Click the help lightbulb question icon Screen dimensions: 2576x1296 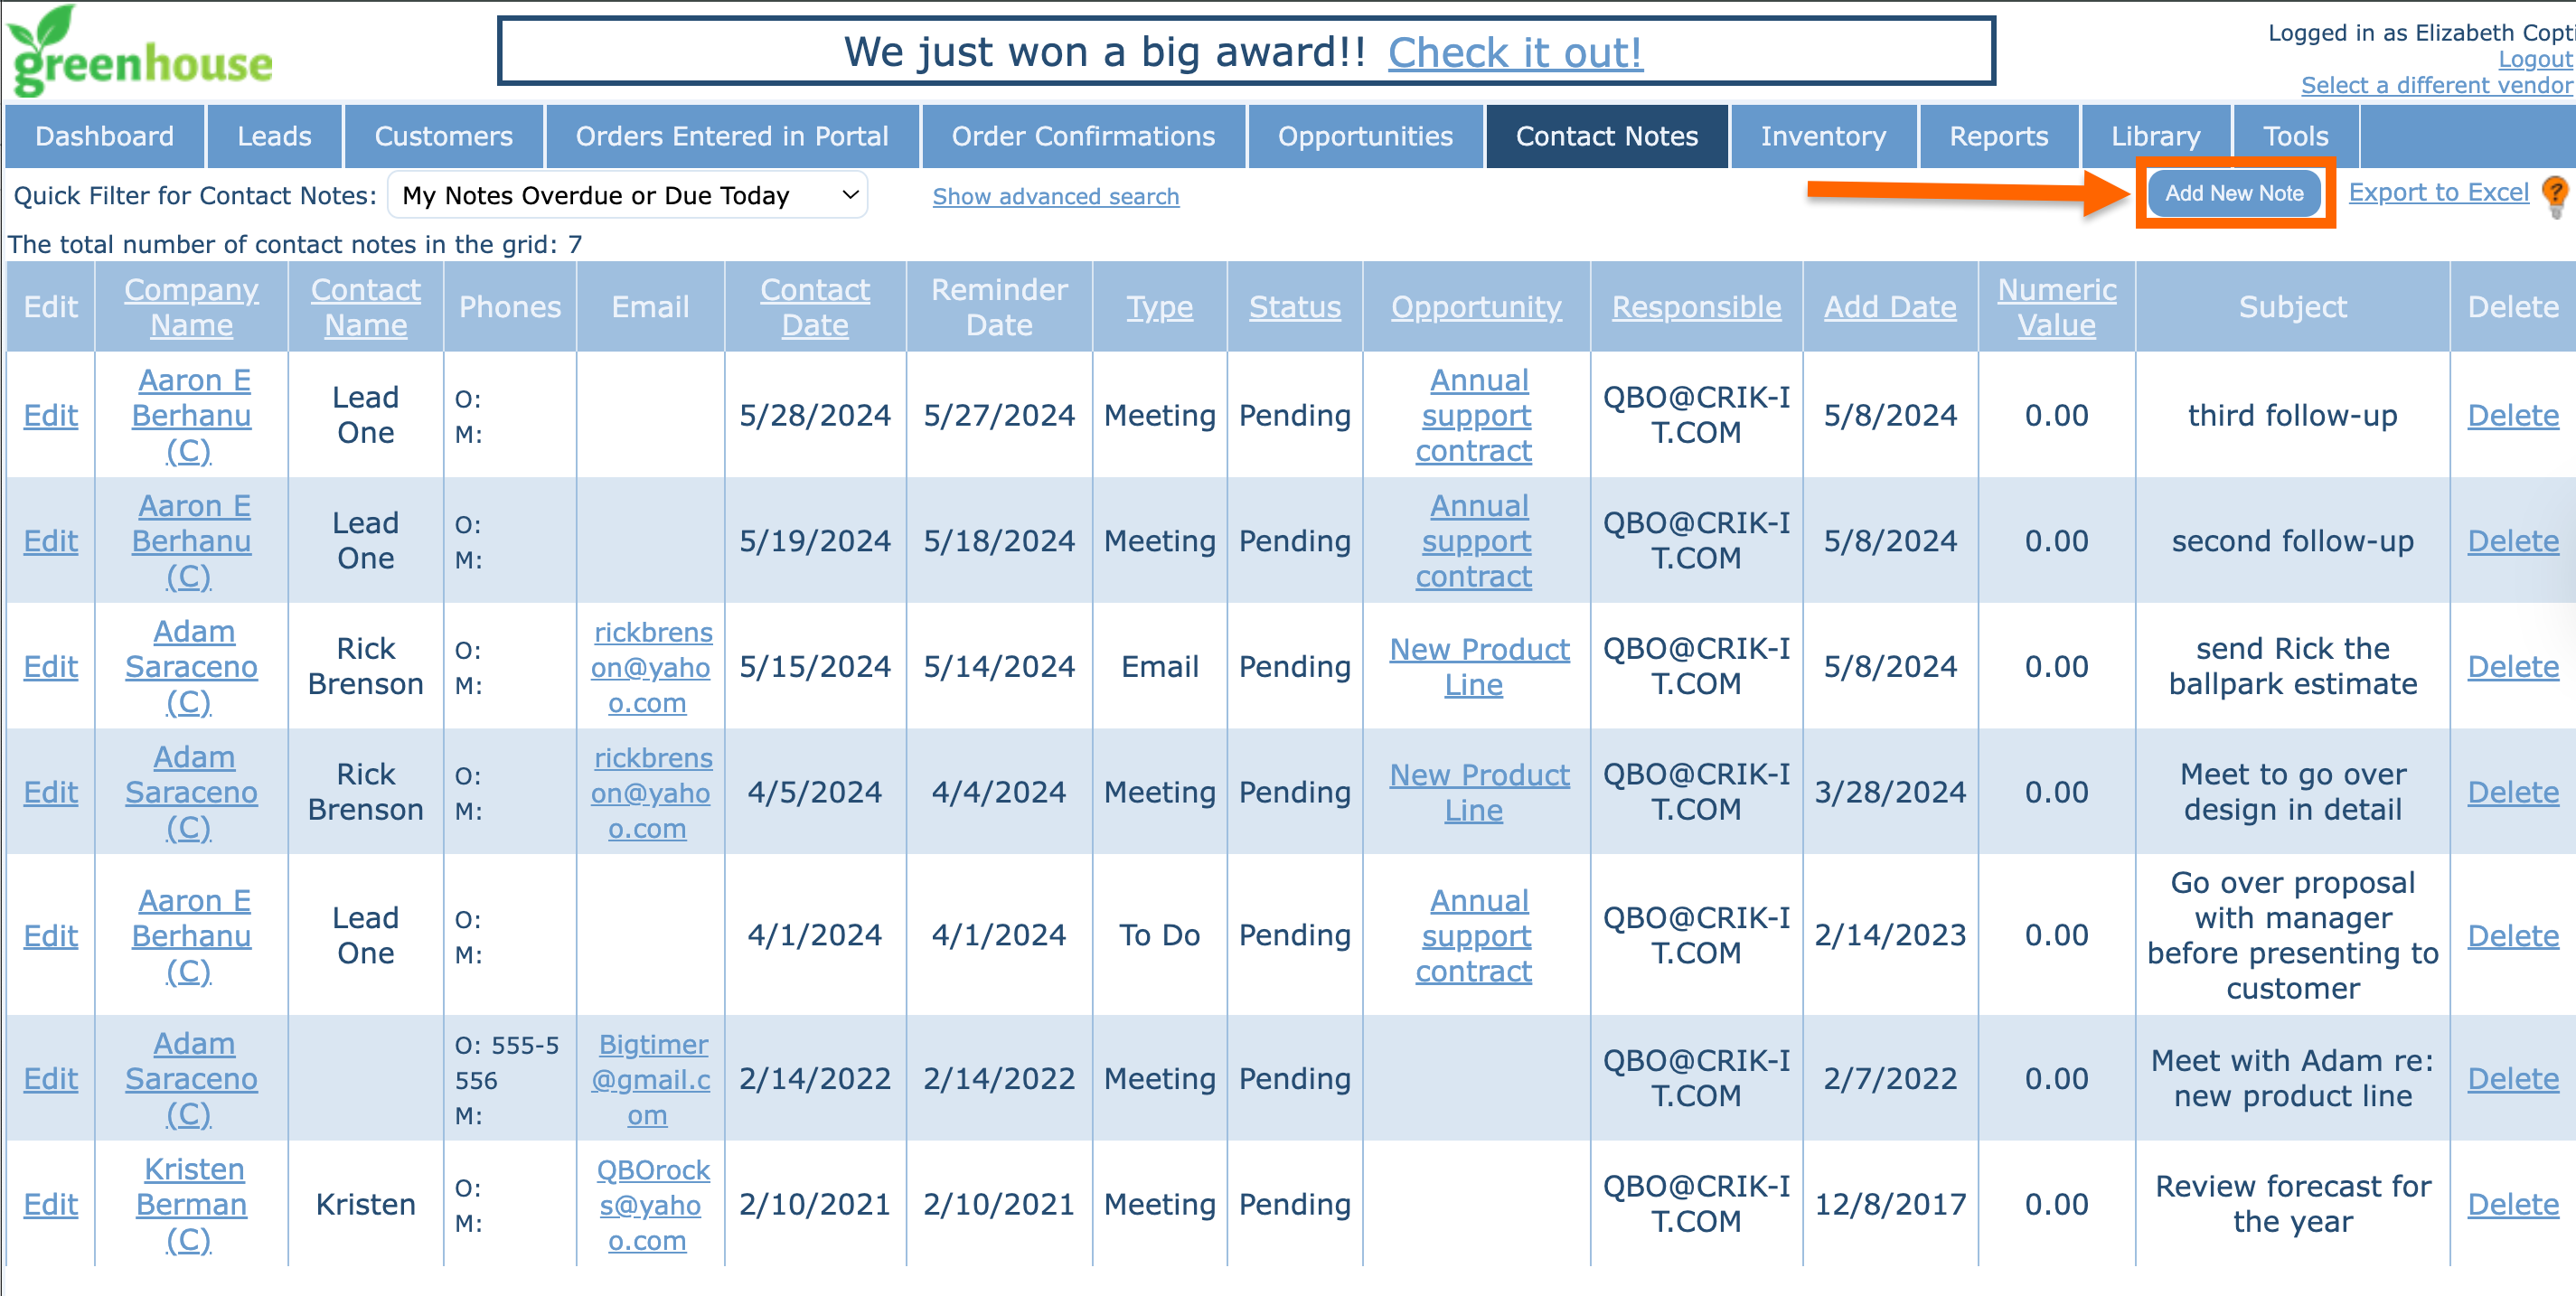2555,194
